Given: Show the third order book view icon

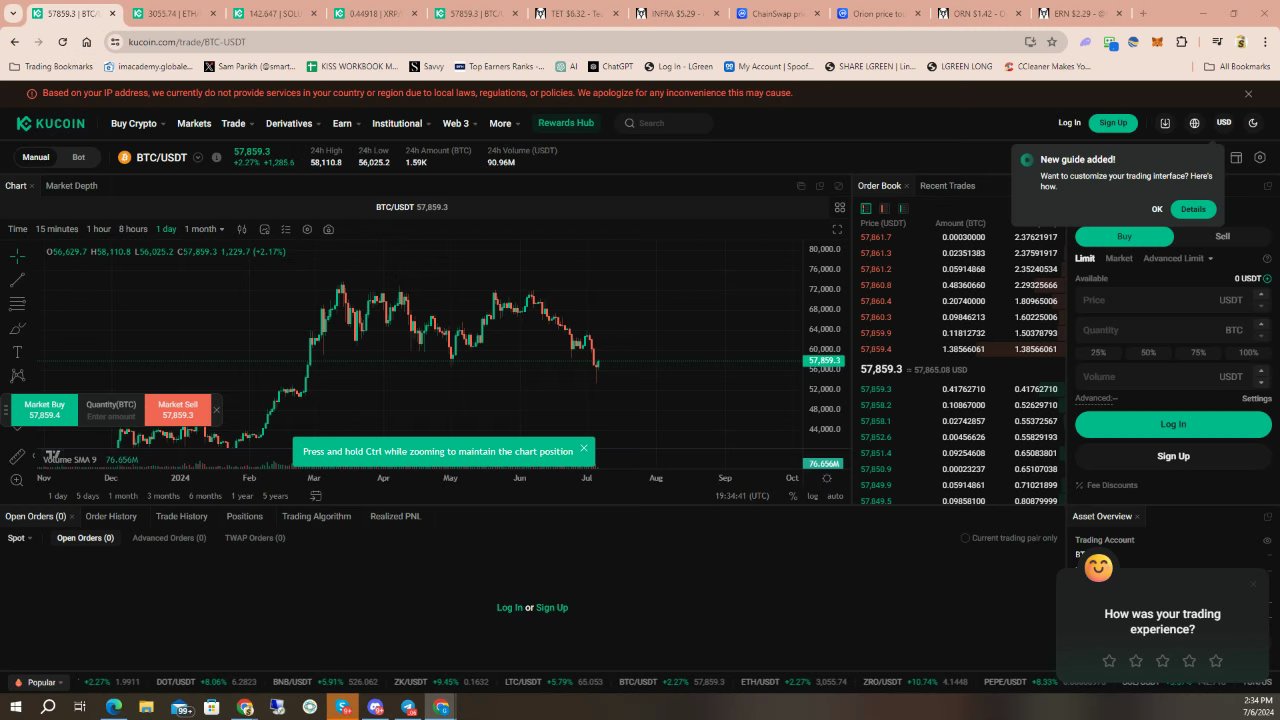Looking at the screenshot, I should pos(903,208).
